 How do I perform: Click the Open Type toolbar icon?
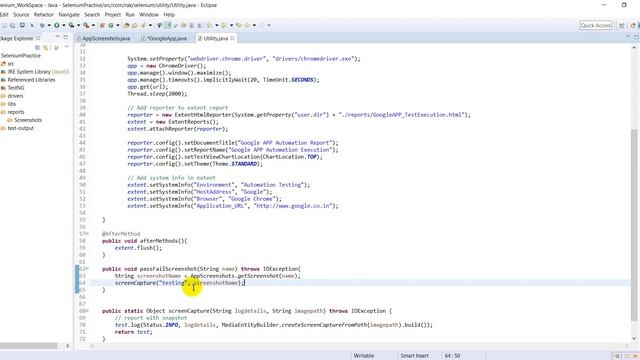click(x=126, y=25)
